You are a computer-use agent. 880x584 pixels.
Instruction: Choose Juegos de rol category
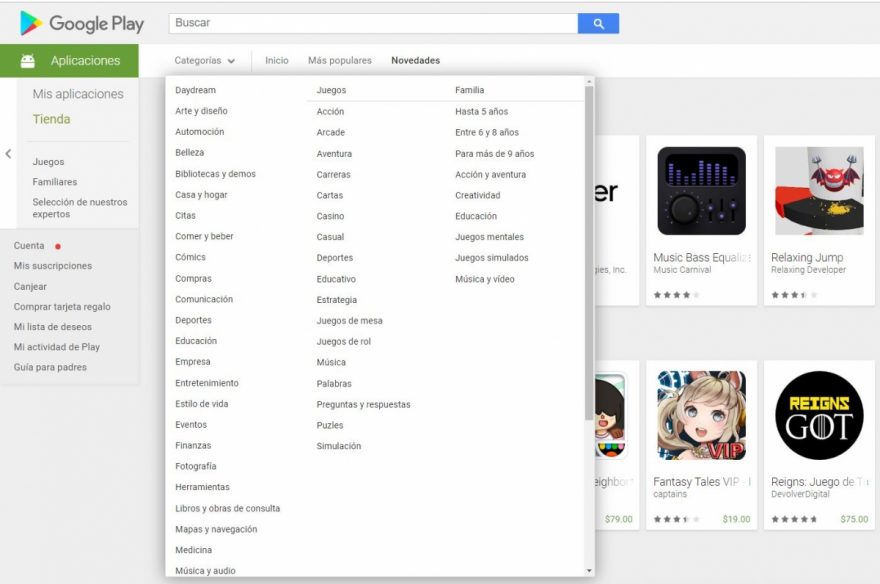coord(343,342)
